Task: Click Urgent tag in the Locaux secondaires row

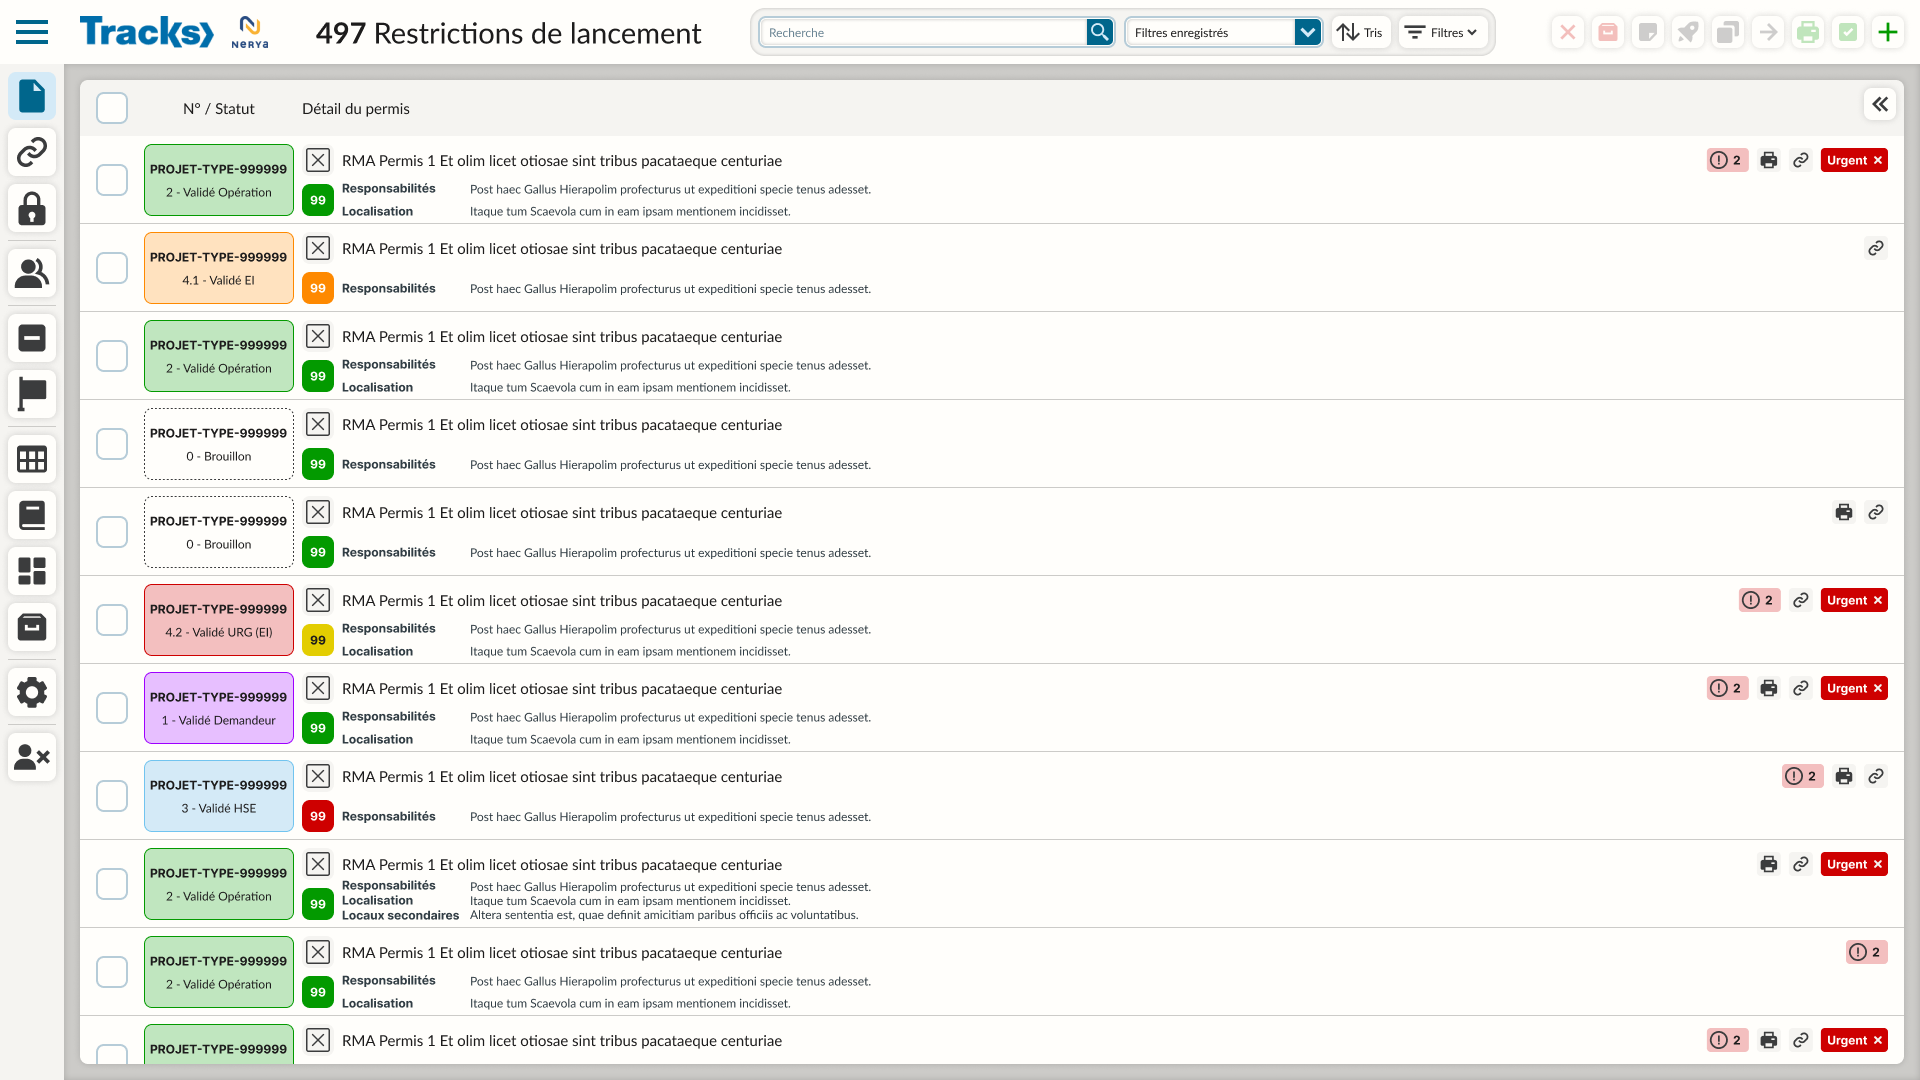Action: pos(1854,864)
